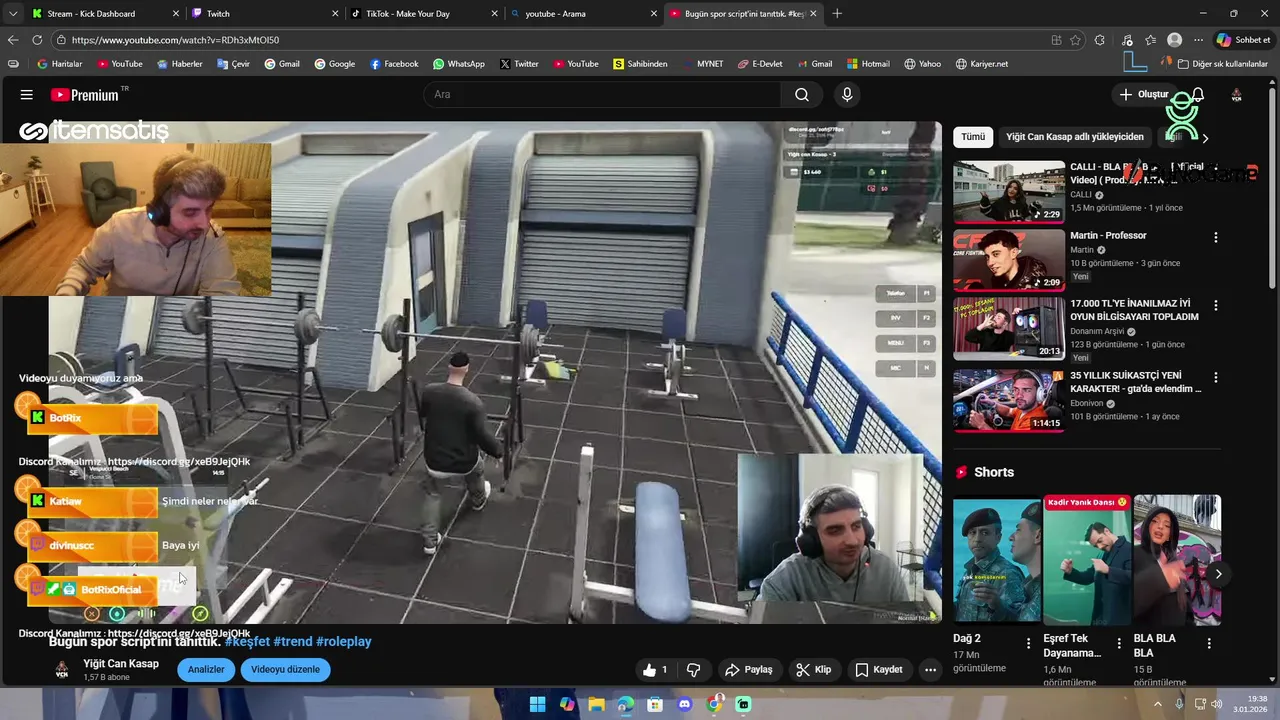Open the Hotmail bookmark
The image size is (1280, 720).
coord(868,64)
